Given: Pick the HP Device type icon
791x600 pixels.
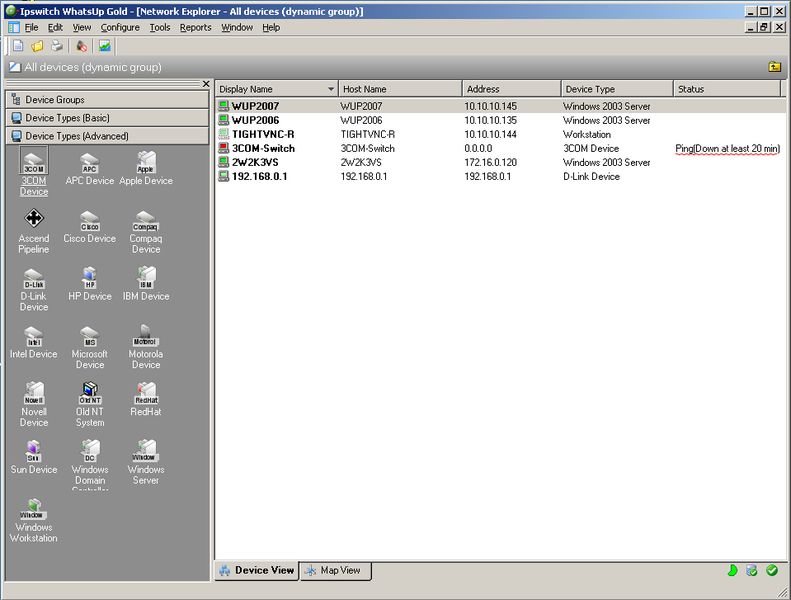Looking at the screenshot, I should pos(90,278).
